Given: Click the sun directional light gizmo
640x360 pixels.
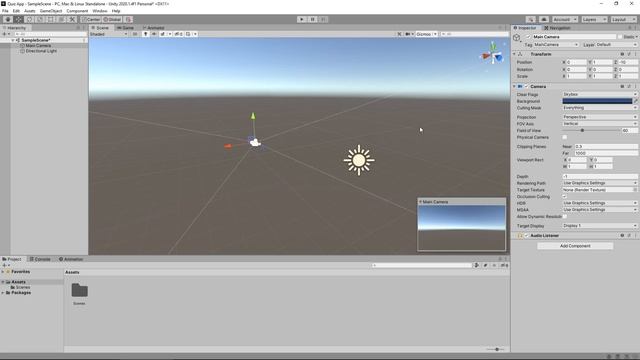Looking at the screenshot, I should (x=359, y=160).
